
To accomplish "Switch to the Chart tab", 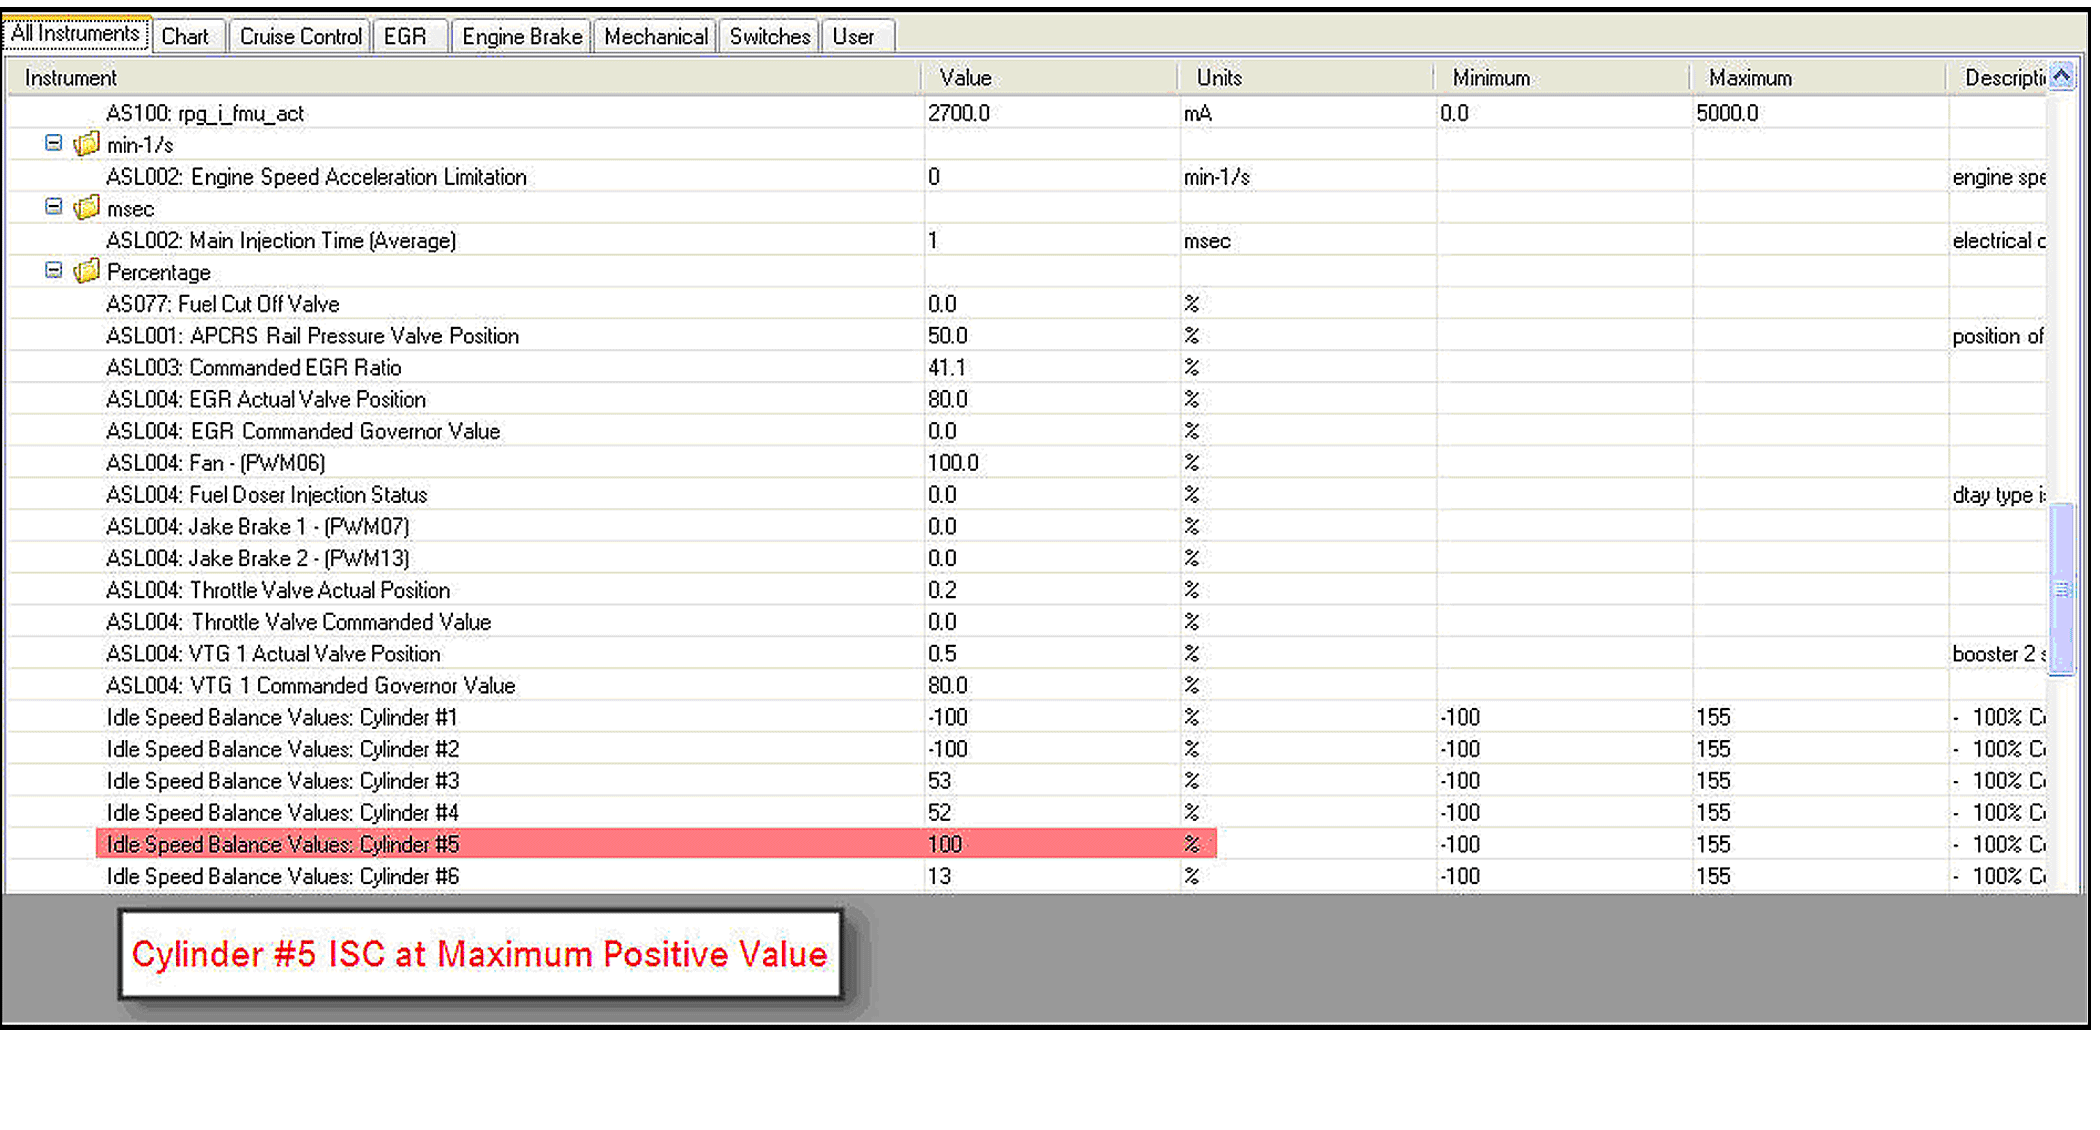I will click(185, 37).
